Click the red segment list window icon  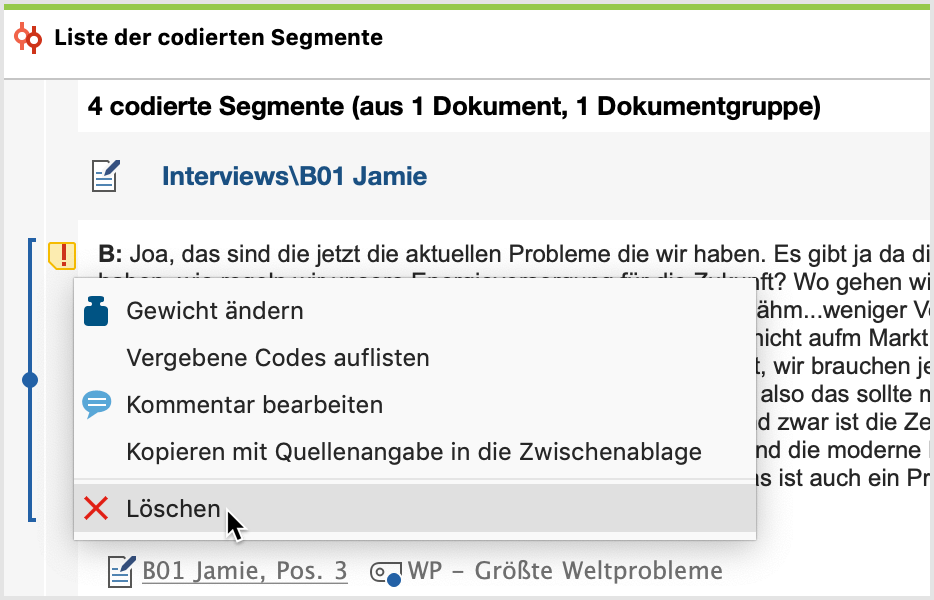point(28,38)
